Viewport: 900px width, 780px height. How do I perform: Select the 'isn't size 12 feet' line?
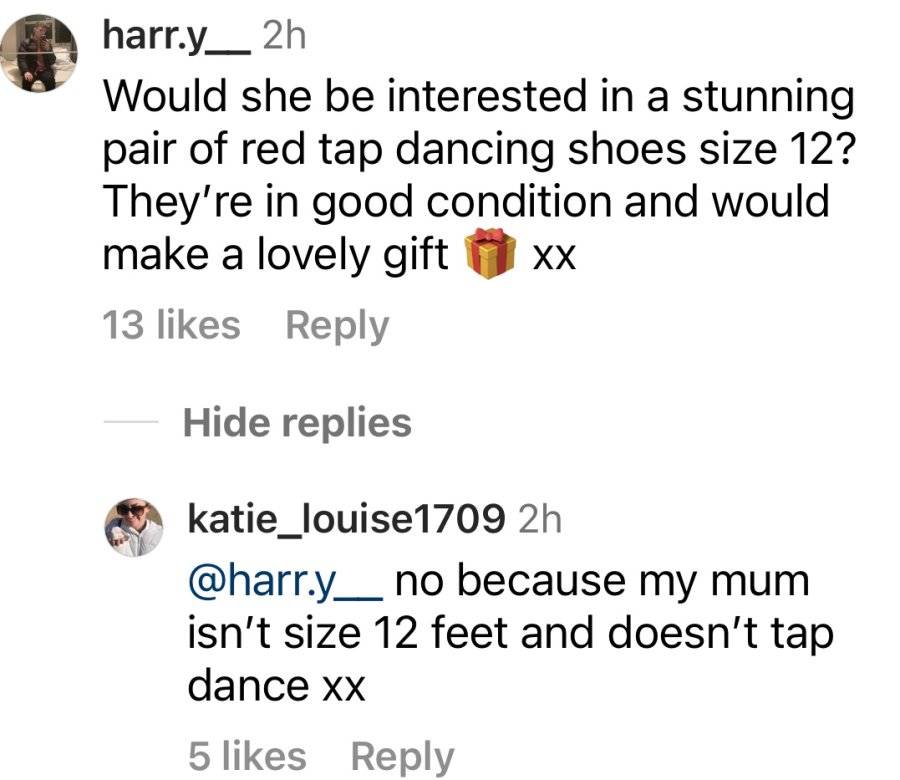tap(511, 633)
